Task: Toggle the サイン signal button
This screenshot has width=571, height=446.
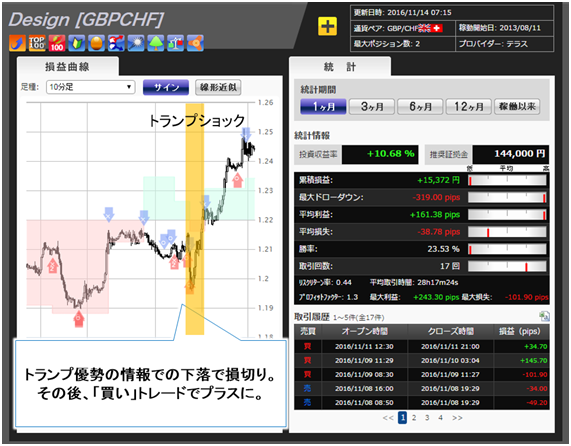Action: coord(166,87)
